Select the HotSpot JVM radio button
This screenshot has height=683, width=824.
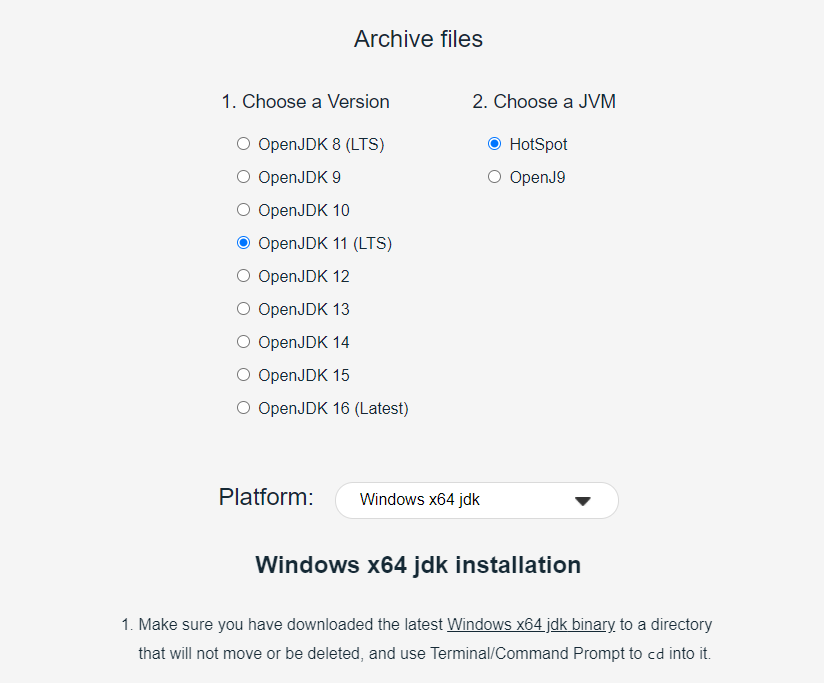(x=494, y=144)
